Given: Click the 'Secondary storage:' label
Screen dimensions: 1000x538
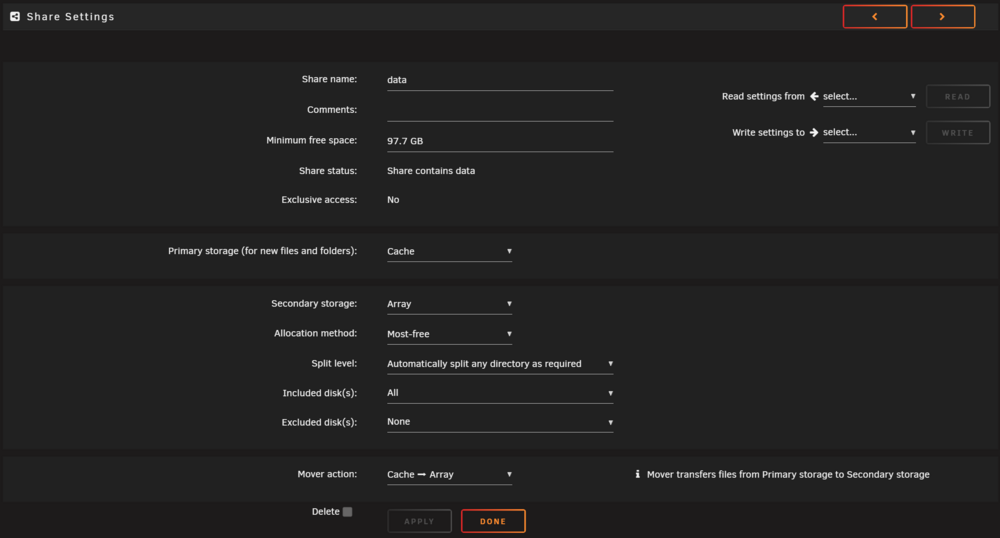Looking at the screenshot, I should (x=314, y=303).
